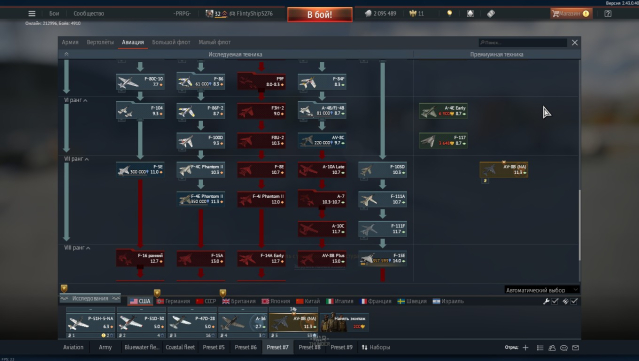Collapse the VI ранг section

tap(76, 100)
